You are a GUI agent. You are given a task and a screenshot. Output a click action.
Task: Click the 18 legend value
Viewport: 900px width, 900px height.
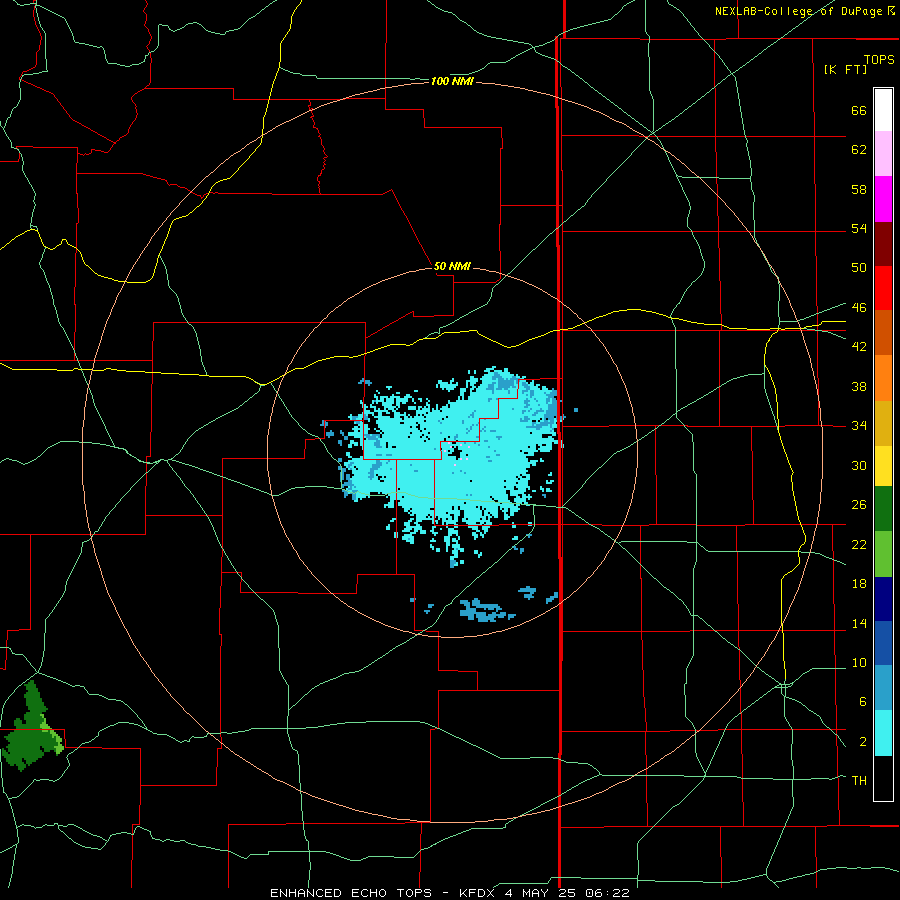click(x=859, y=584)
